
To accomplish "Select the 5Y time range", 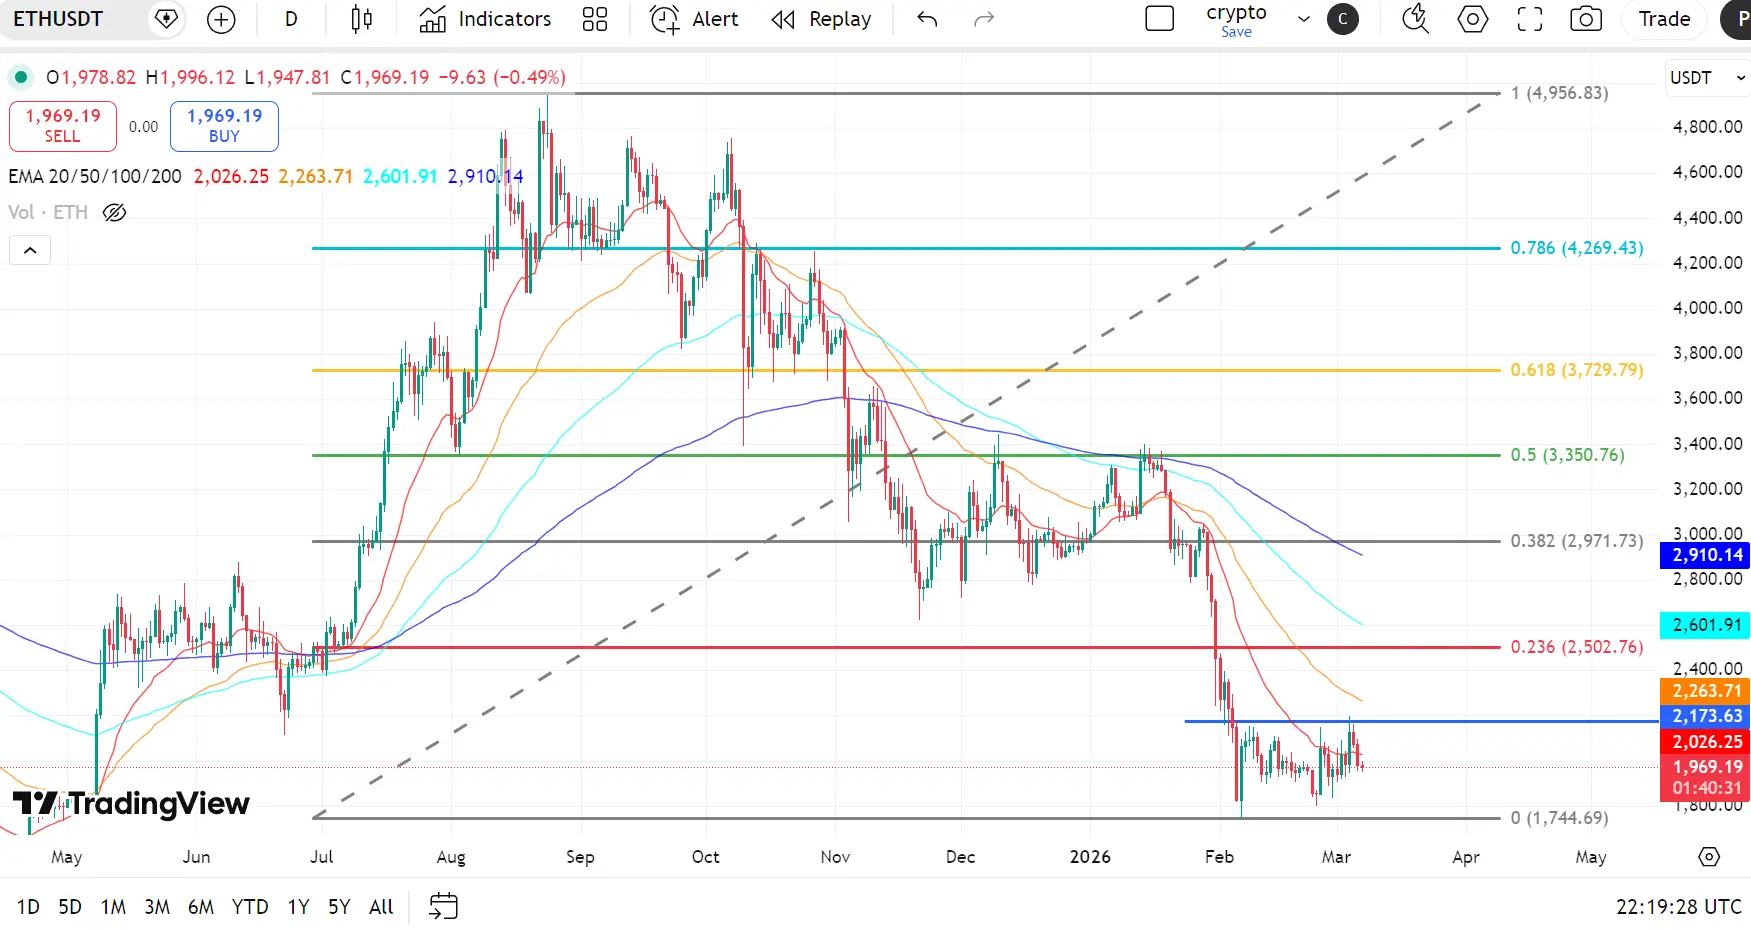I will 339,907.
